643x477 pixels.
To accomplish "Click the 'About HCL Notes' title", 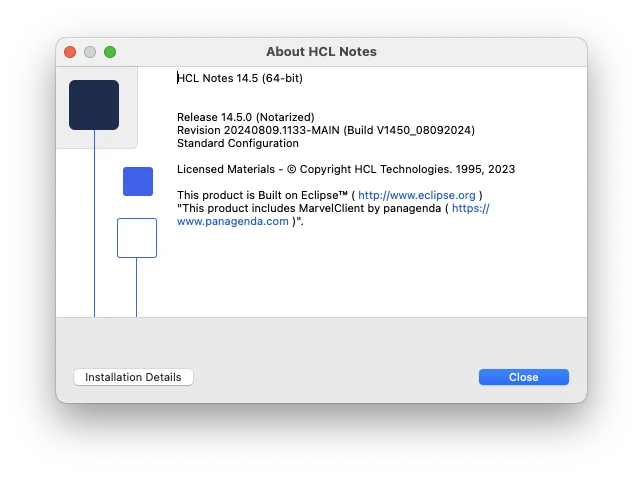I will click(322, 52).
